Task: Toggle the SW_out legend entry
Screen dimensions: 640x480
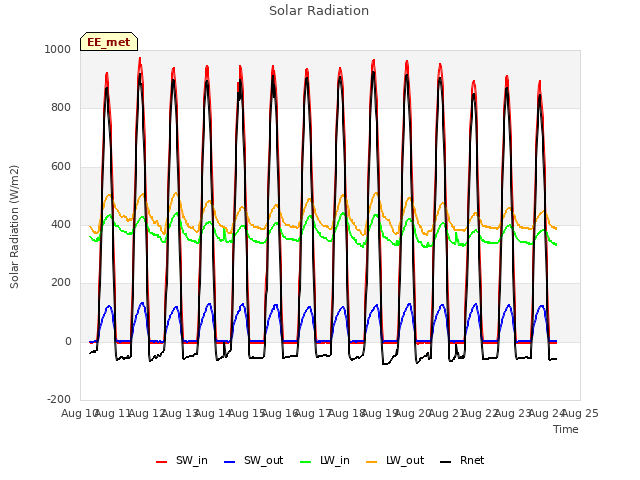Action: pyautogui.click(x=253, y=461)
